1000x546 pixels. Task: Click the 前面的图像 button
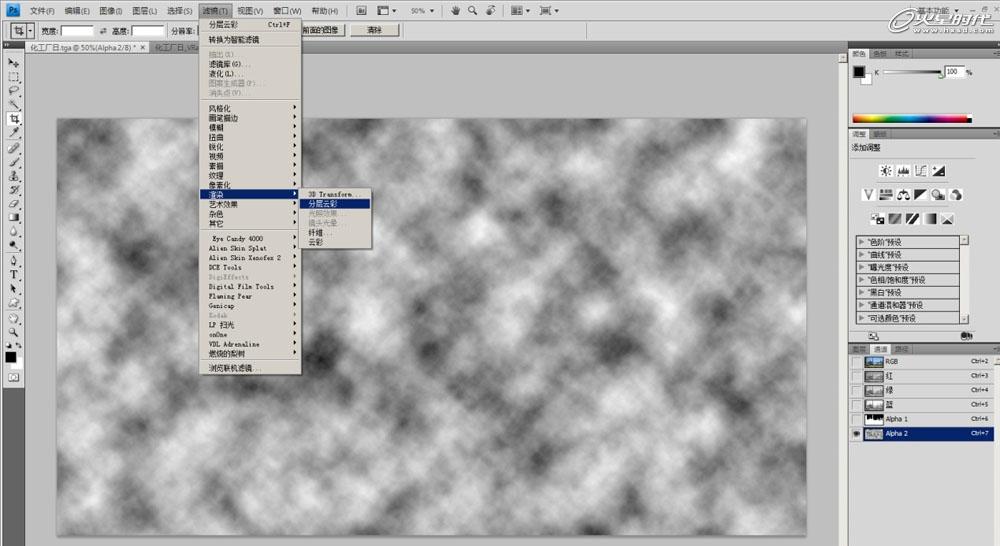point(323,30)
